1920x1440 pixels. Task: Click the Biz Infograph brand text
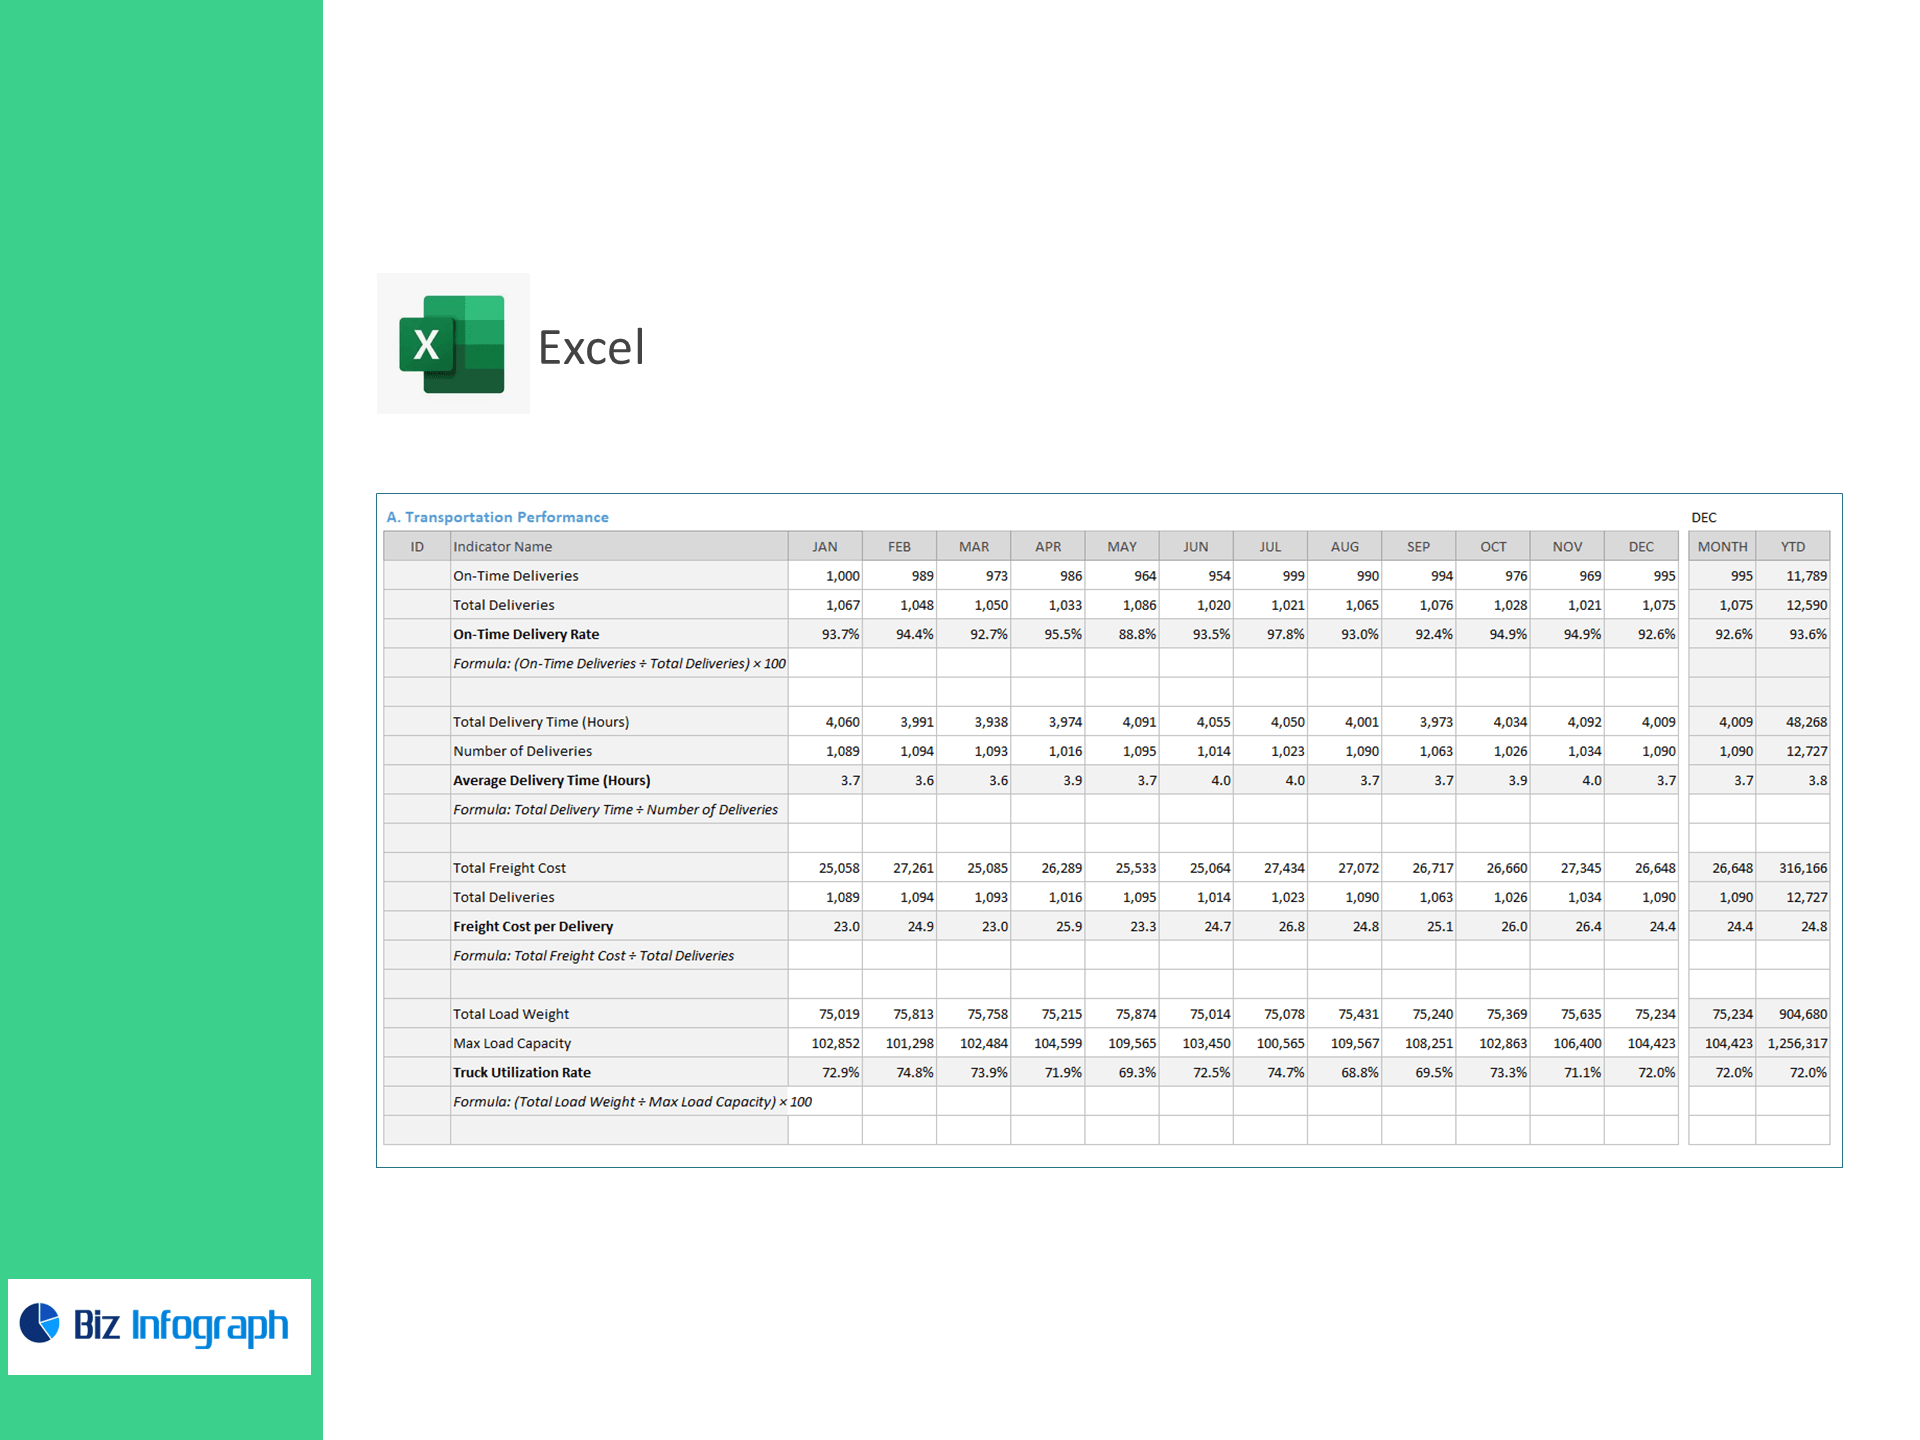[181, 1325]
